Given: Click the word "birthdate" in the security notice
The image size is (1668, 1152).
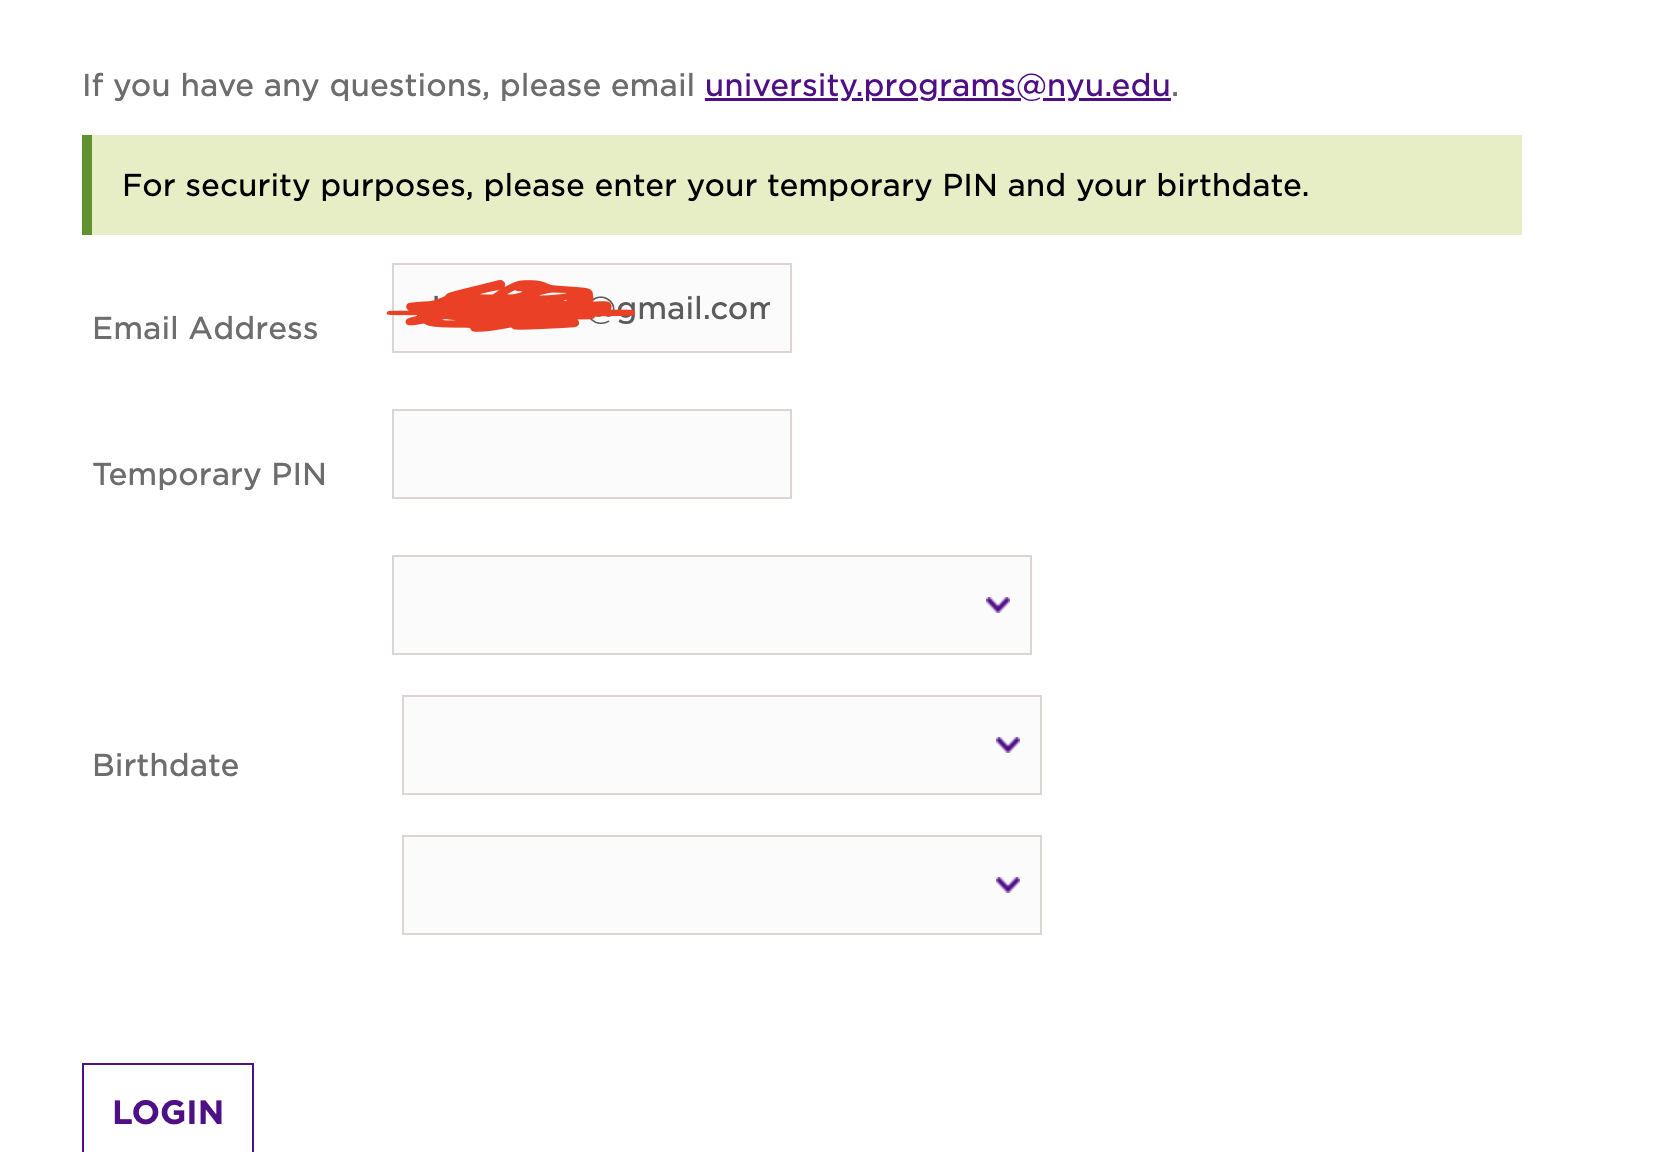Looking at the screenshot, I should [x=1230, y=186].
